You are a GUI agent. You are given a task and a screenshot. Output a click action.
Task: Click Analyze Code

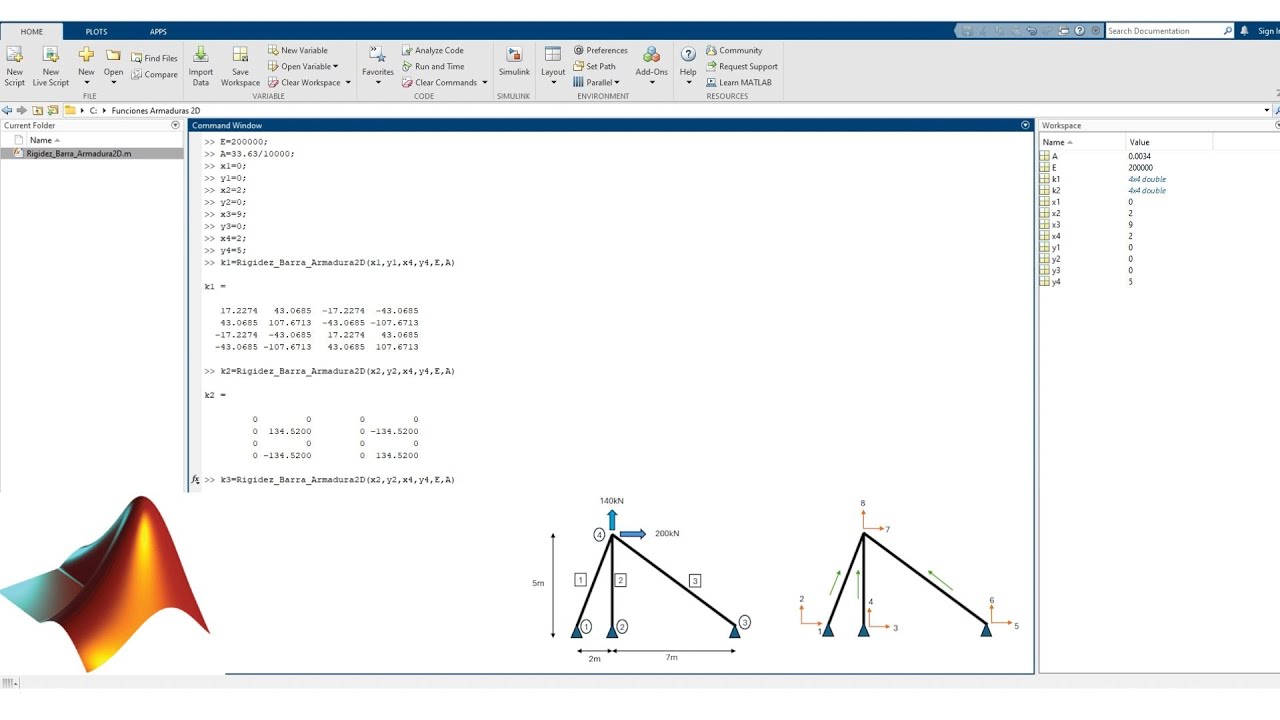click(x=432, y=50)
